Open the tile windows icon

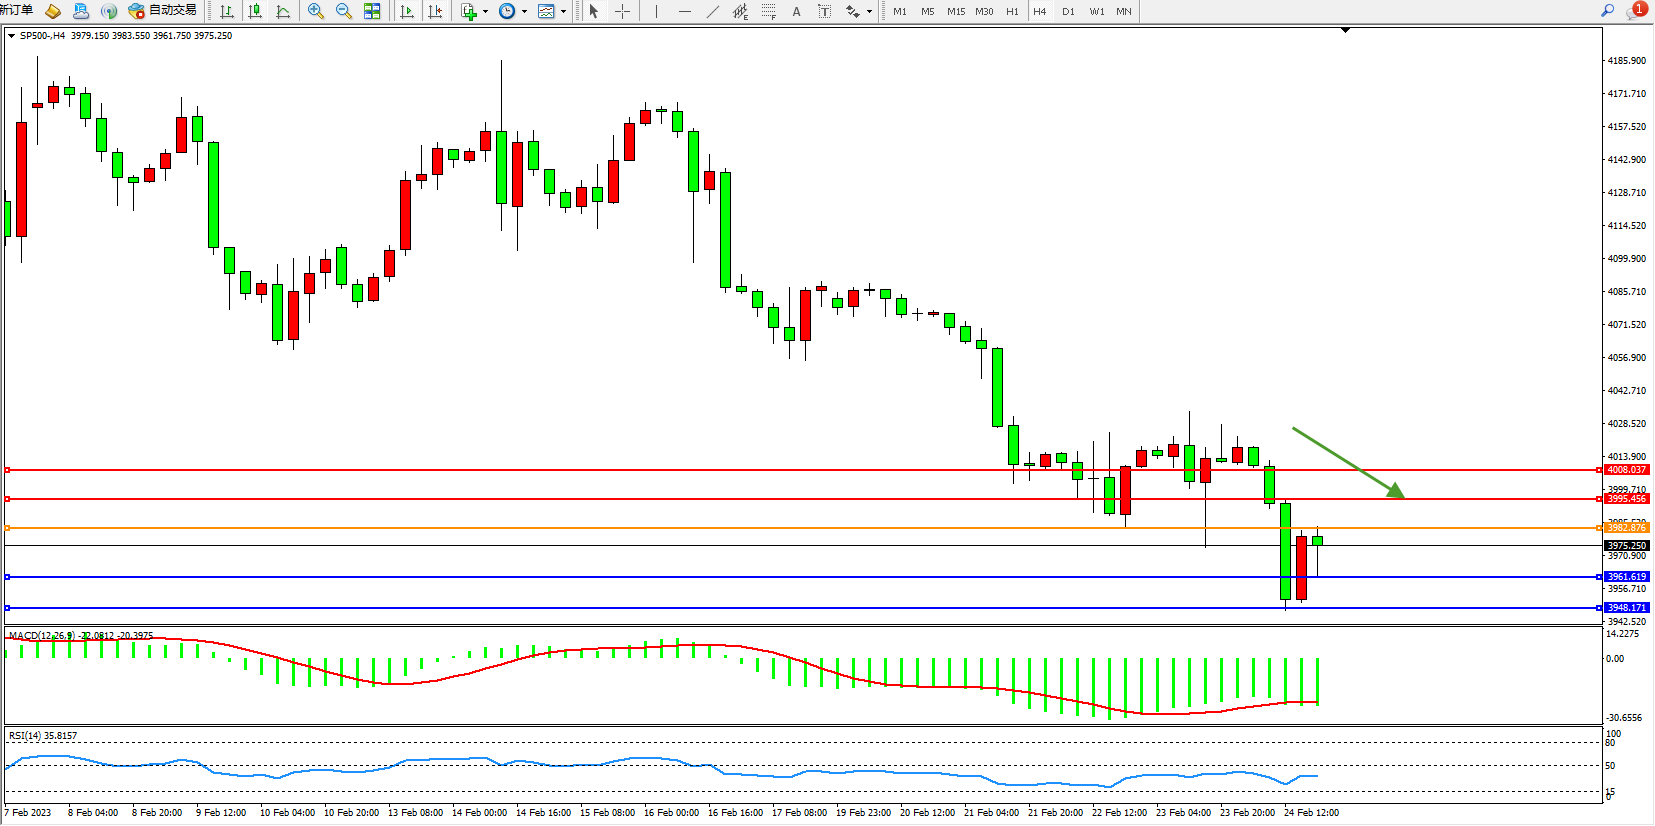coord(372,11)
